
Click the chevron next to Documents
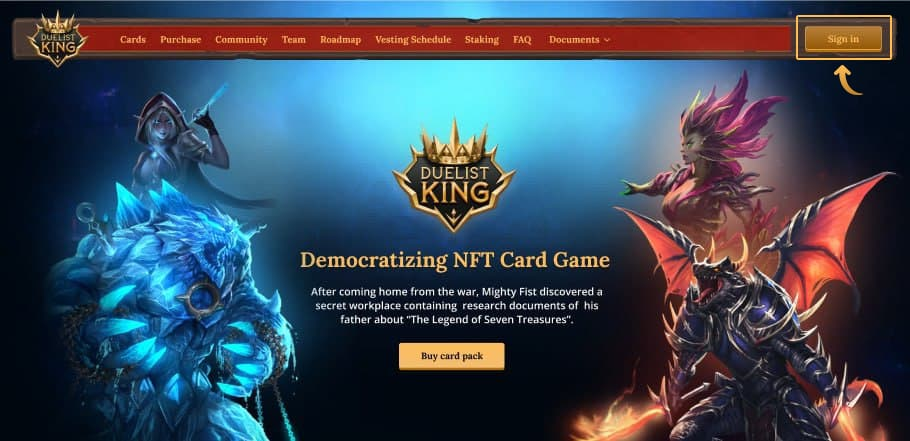(x=607, y=40)
